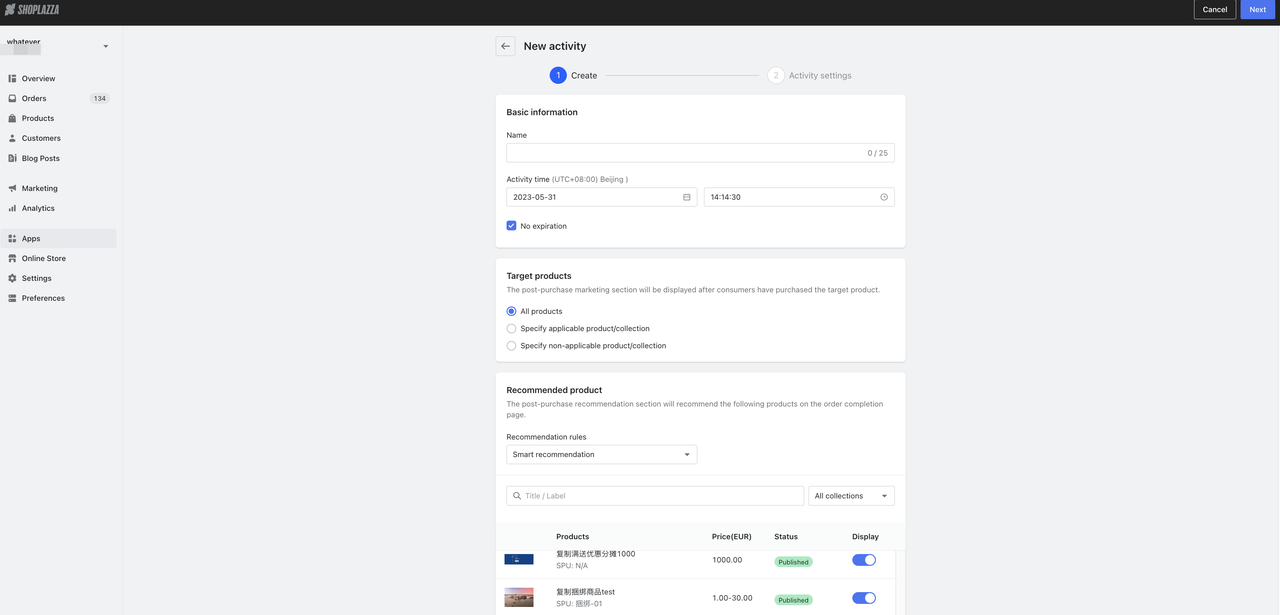Click the SPU: 捆绑-01 text
The image size is (1280, 615).
579,604
